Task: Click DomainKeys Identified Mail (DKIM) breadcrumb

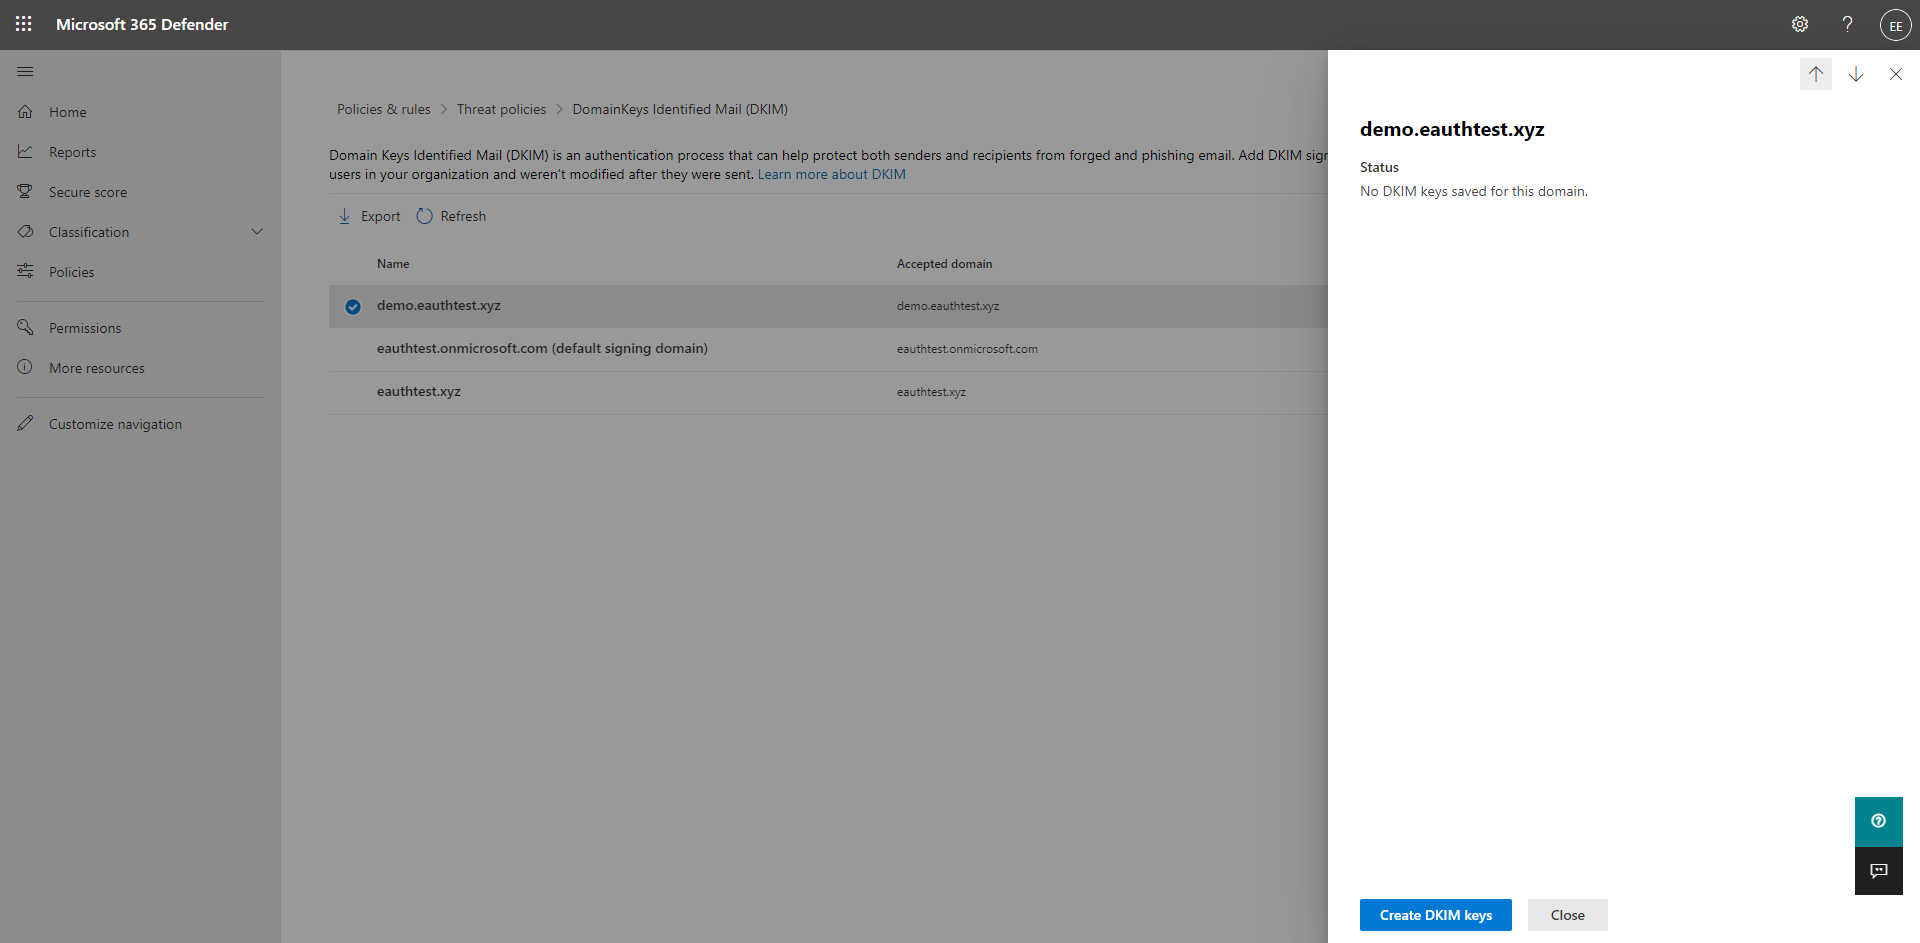Action: [x=680, y=109]
